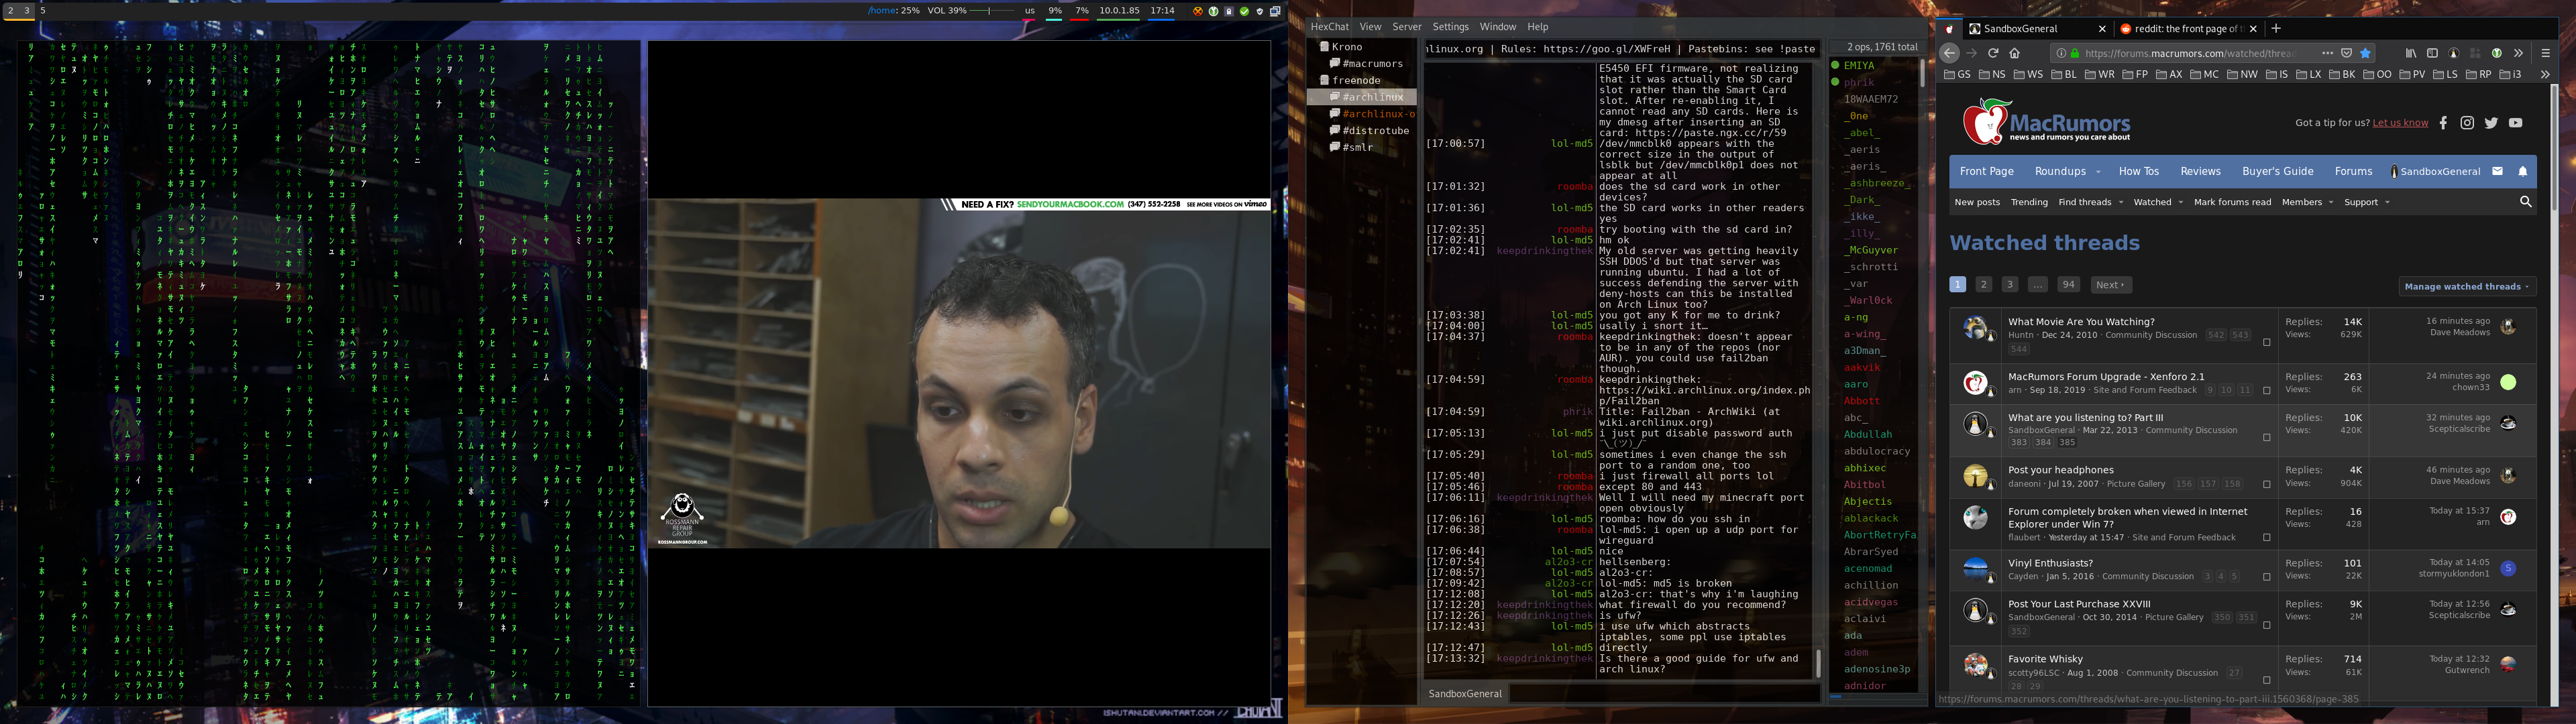Tick checkbox for Forum completely broken thread
2576x724 pixels.
click(2266, 537)
